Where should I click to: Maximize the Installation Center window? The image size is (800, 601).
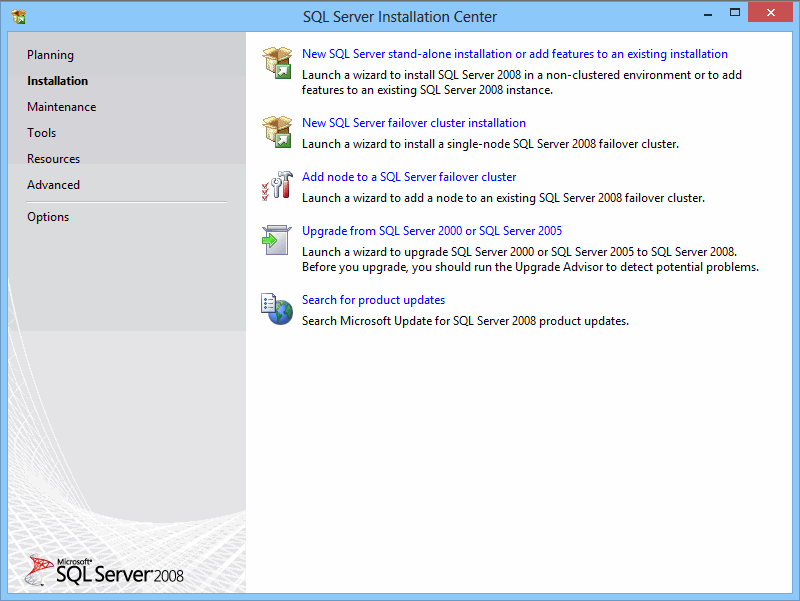click(735, 13)
